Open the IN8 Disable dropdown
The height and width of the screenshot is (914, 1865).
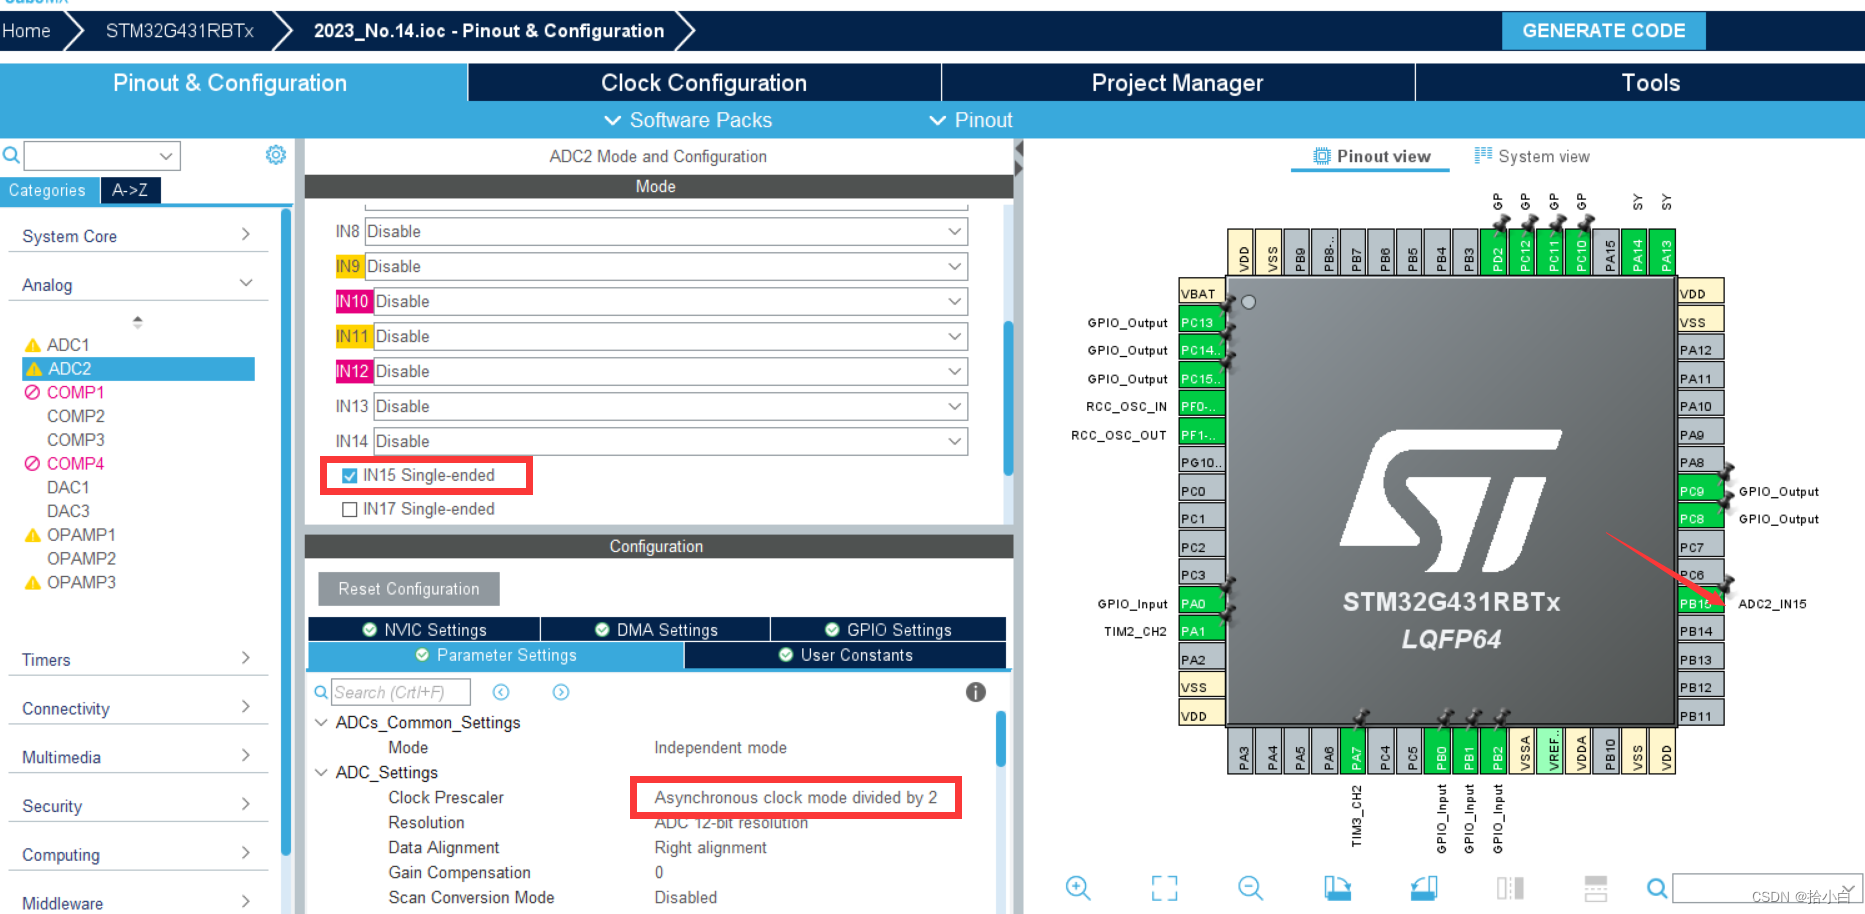coord(666,231)
